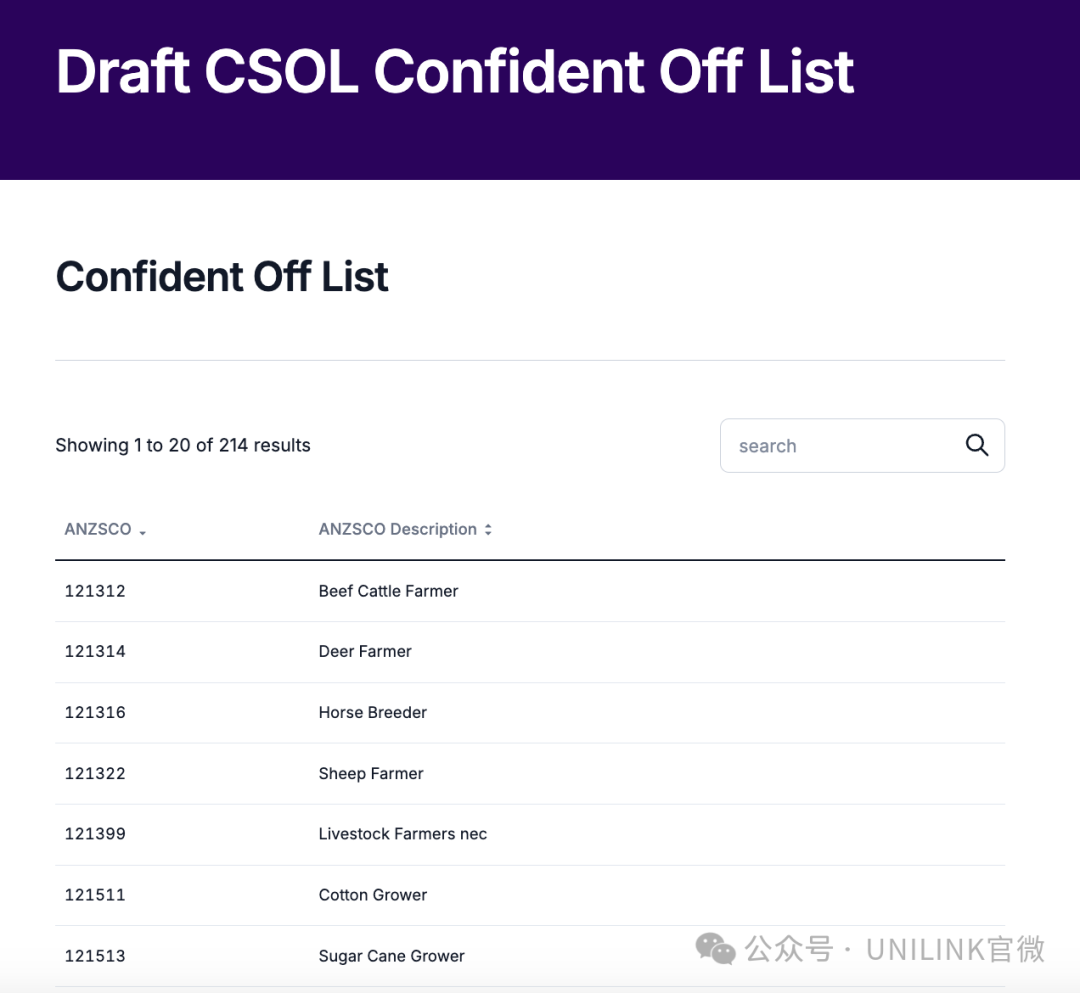The width and height of the screenshot is (1080, 993).
Task: Click ANZSCO code 121399
Action: 95,834
